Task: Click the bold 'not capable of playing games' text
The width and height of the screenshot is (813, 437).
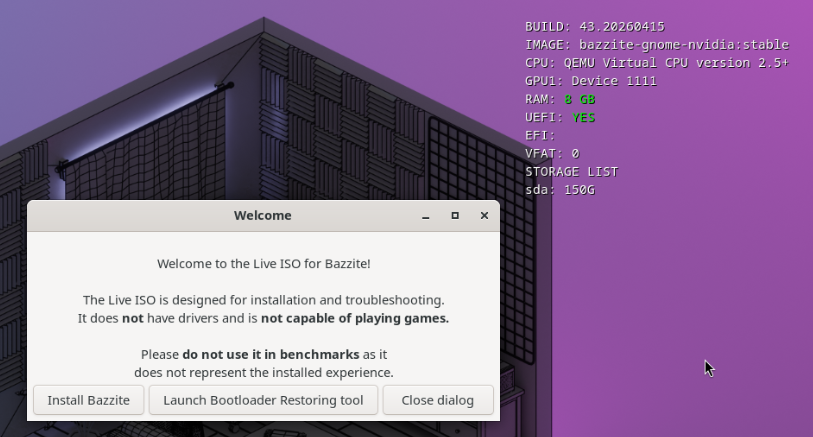Action: point(355,318)
